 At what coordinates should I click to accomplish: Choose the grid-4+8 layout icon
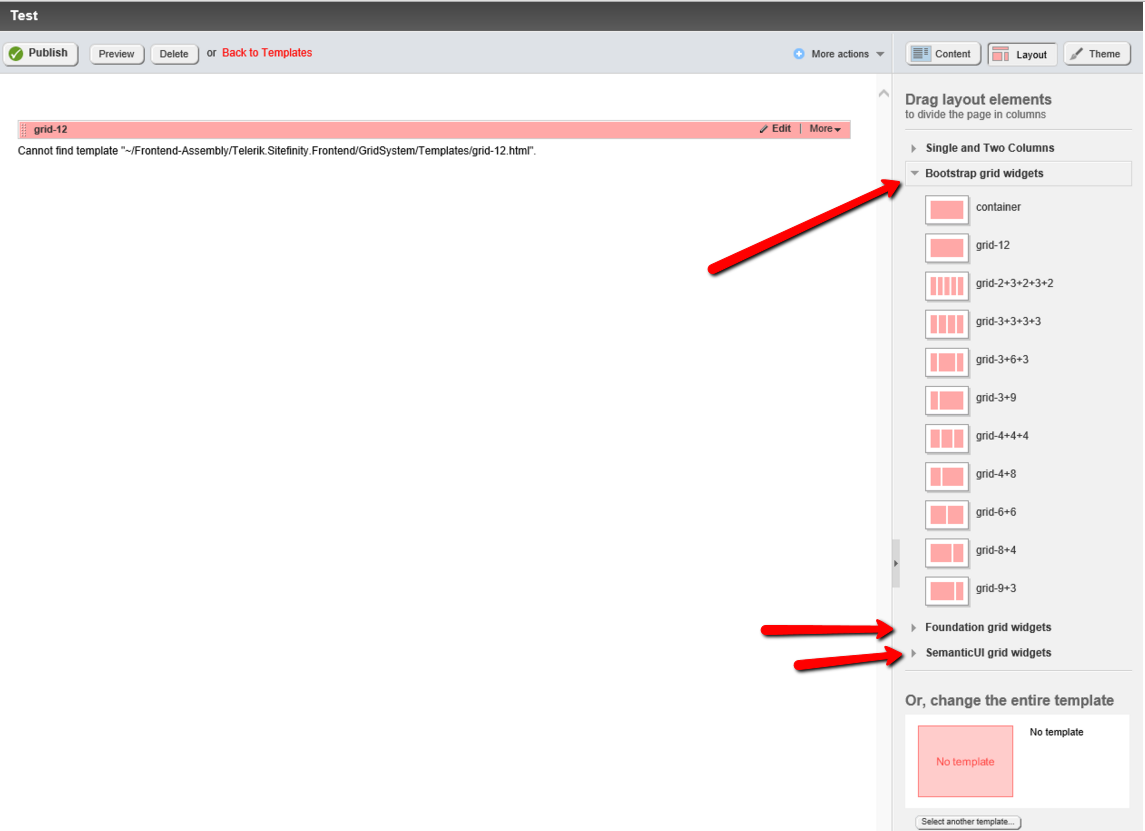coord(946,476)
